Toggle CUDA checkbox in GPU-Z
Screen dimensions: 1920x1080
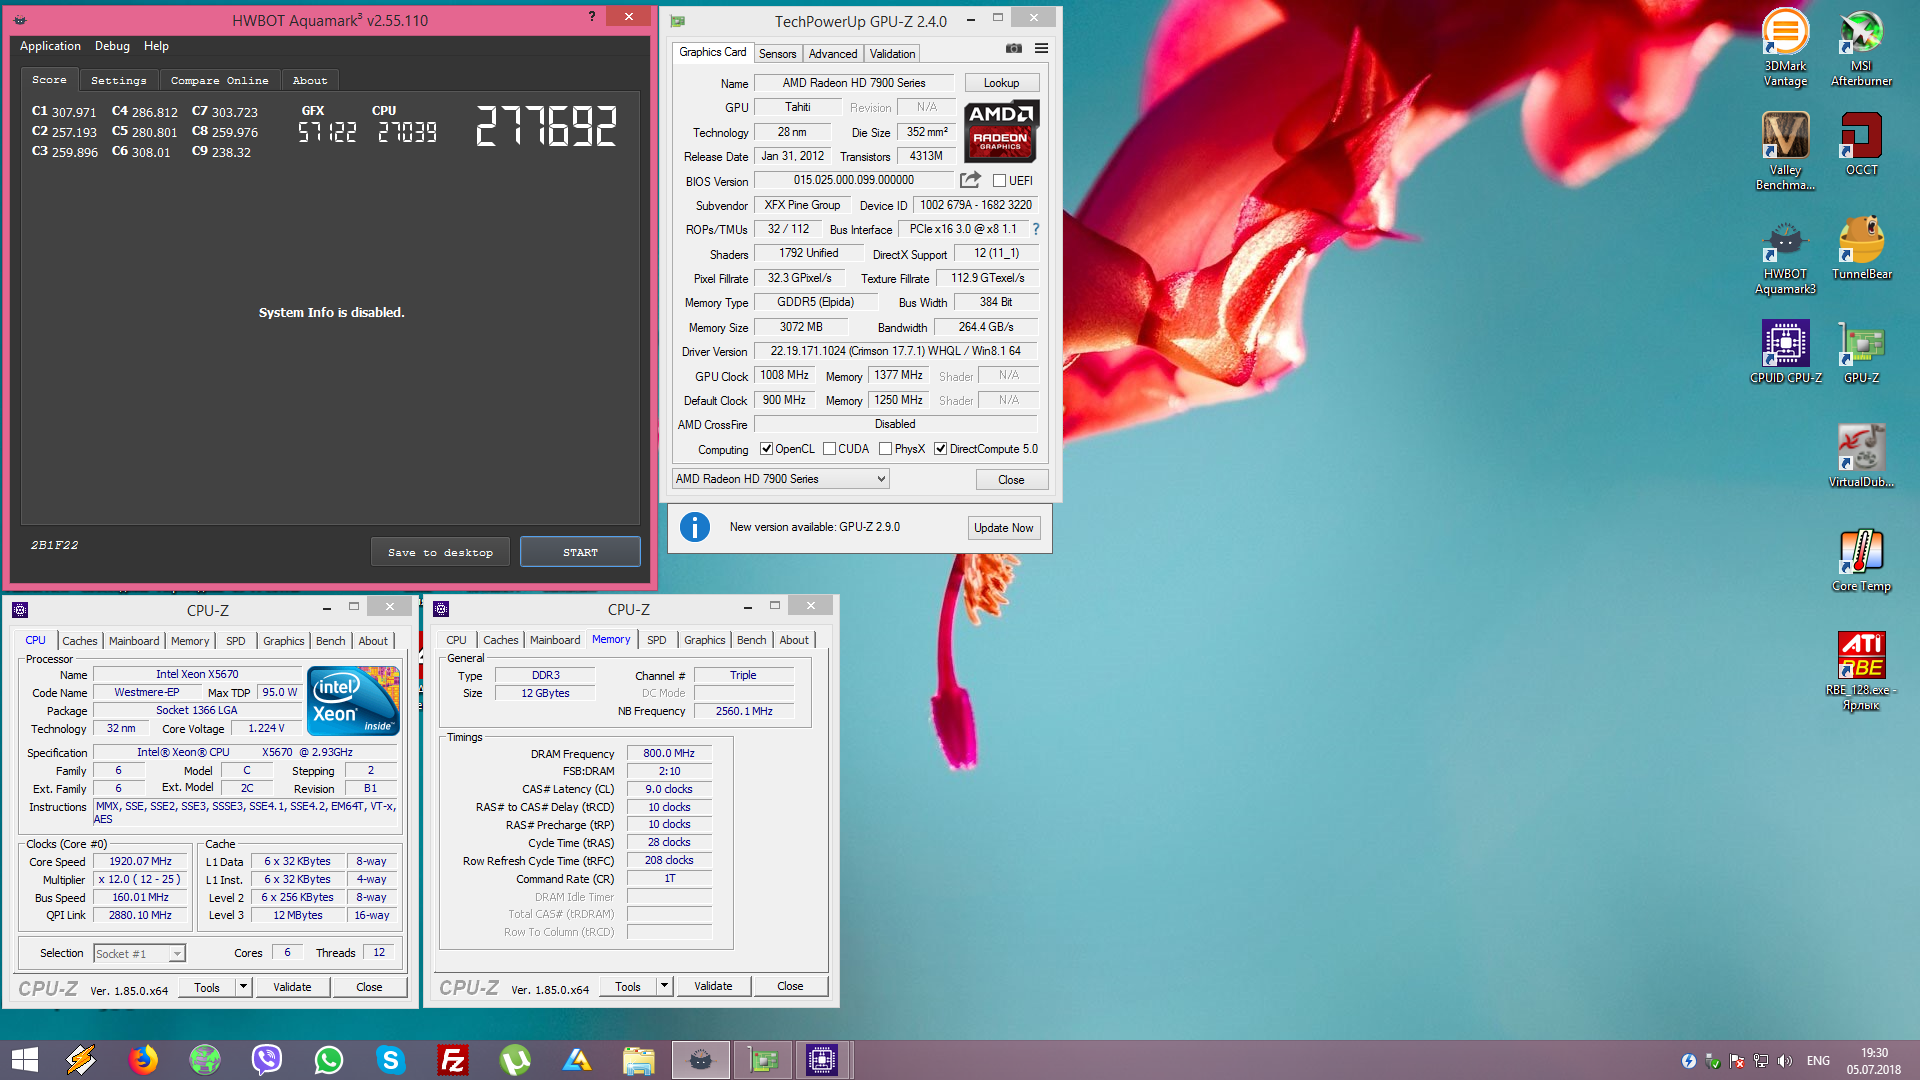pos(829,449)
